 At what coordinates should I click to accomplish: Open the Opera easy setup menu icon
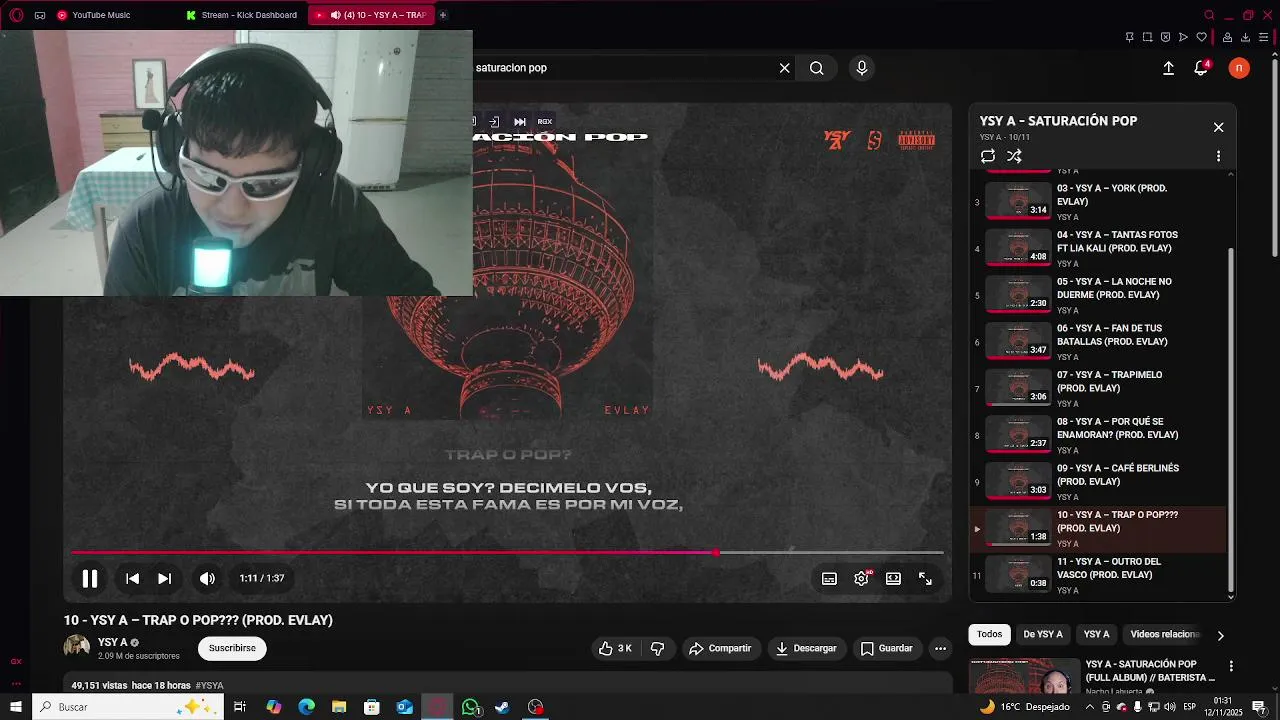[x=1265, y=37]
